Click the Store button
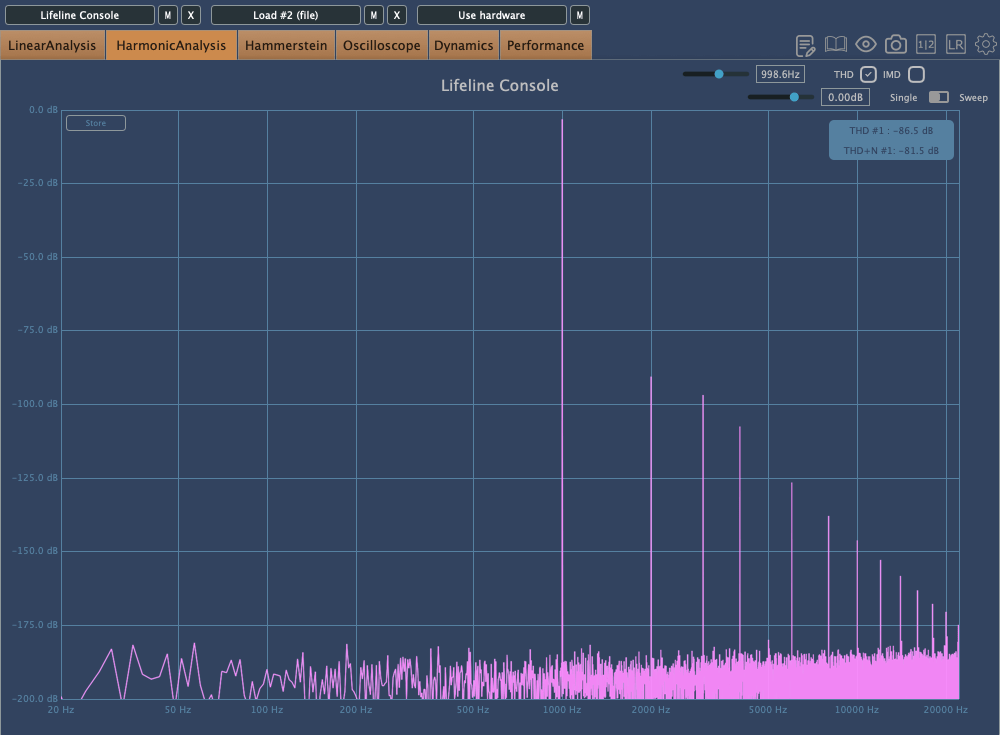 click(96, 123)
